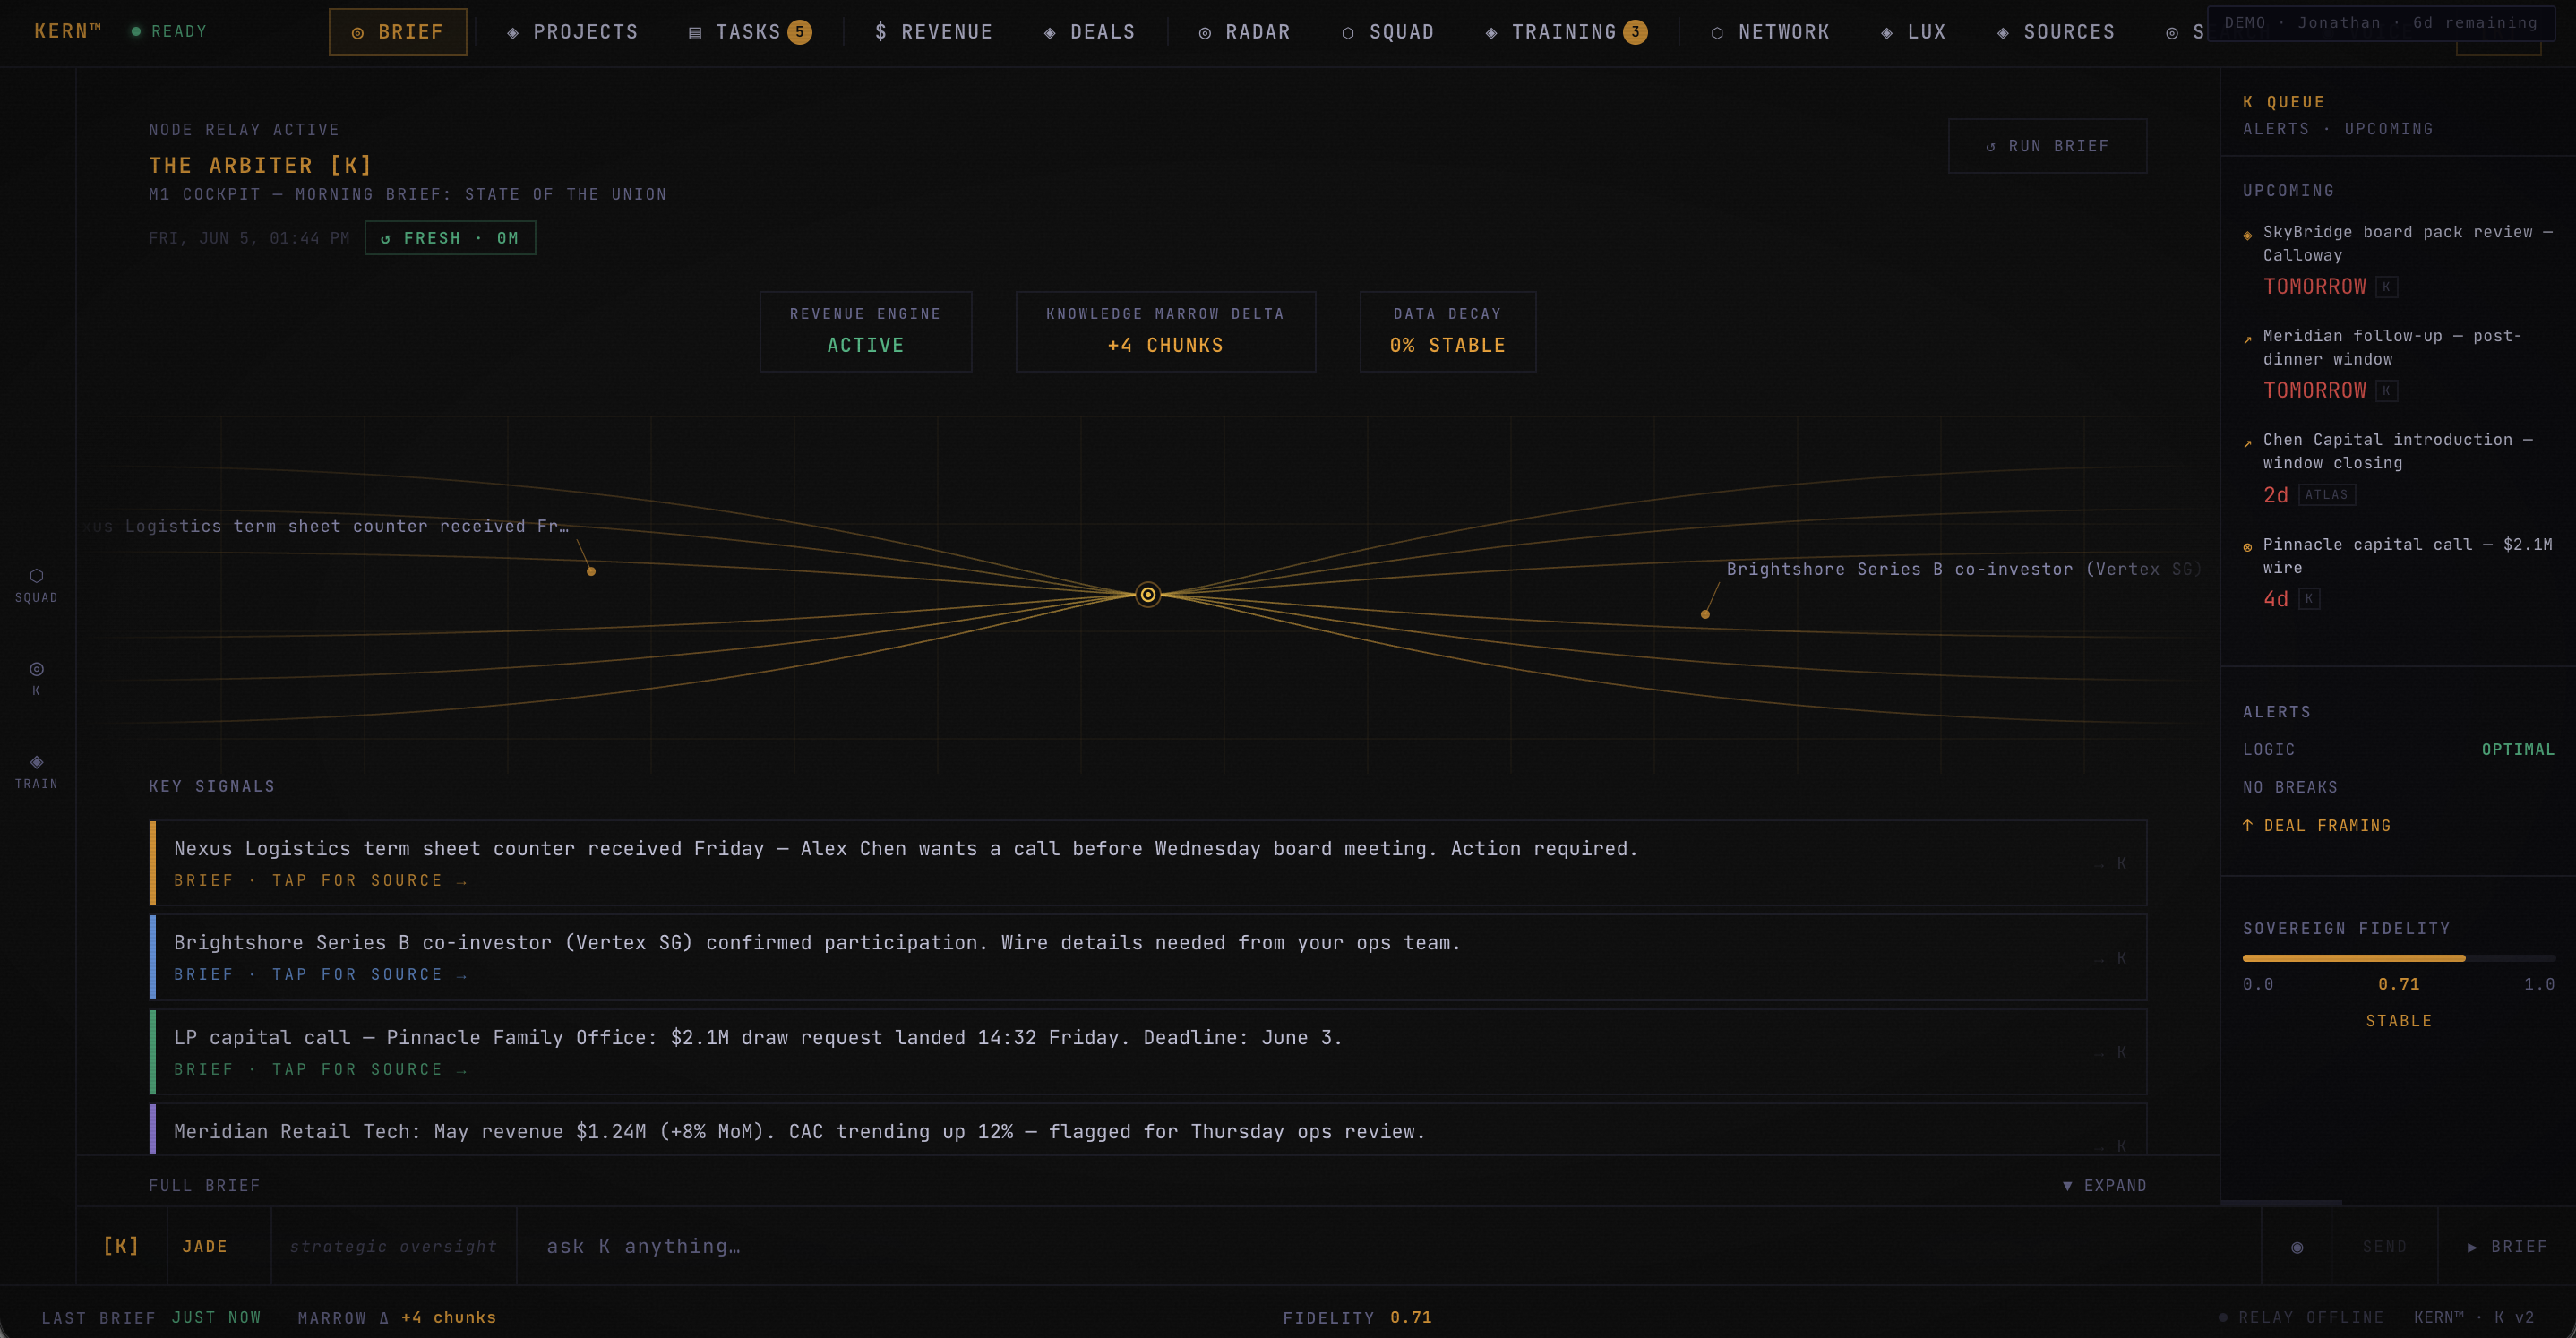This screenshot has height=1338, width=2576.
Task: Click the K arrow on LP capital call row
Action: click(x=2111, y=1052)
